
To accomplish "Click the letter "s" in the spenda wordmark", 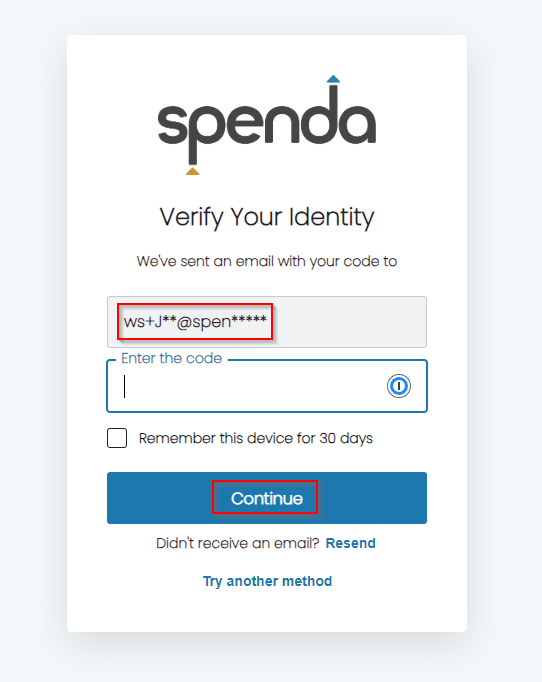I will click(172, 125).
